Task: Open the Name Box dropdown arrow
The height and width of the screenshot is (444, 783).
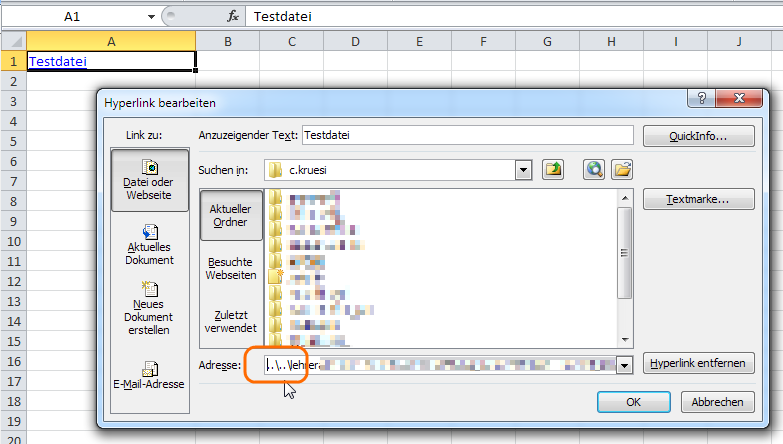Action: point(151,17)
